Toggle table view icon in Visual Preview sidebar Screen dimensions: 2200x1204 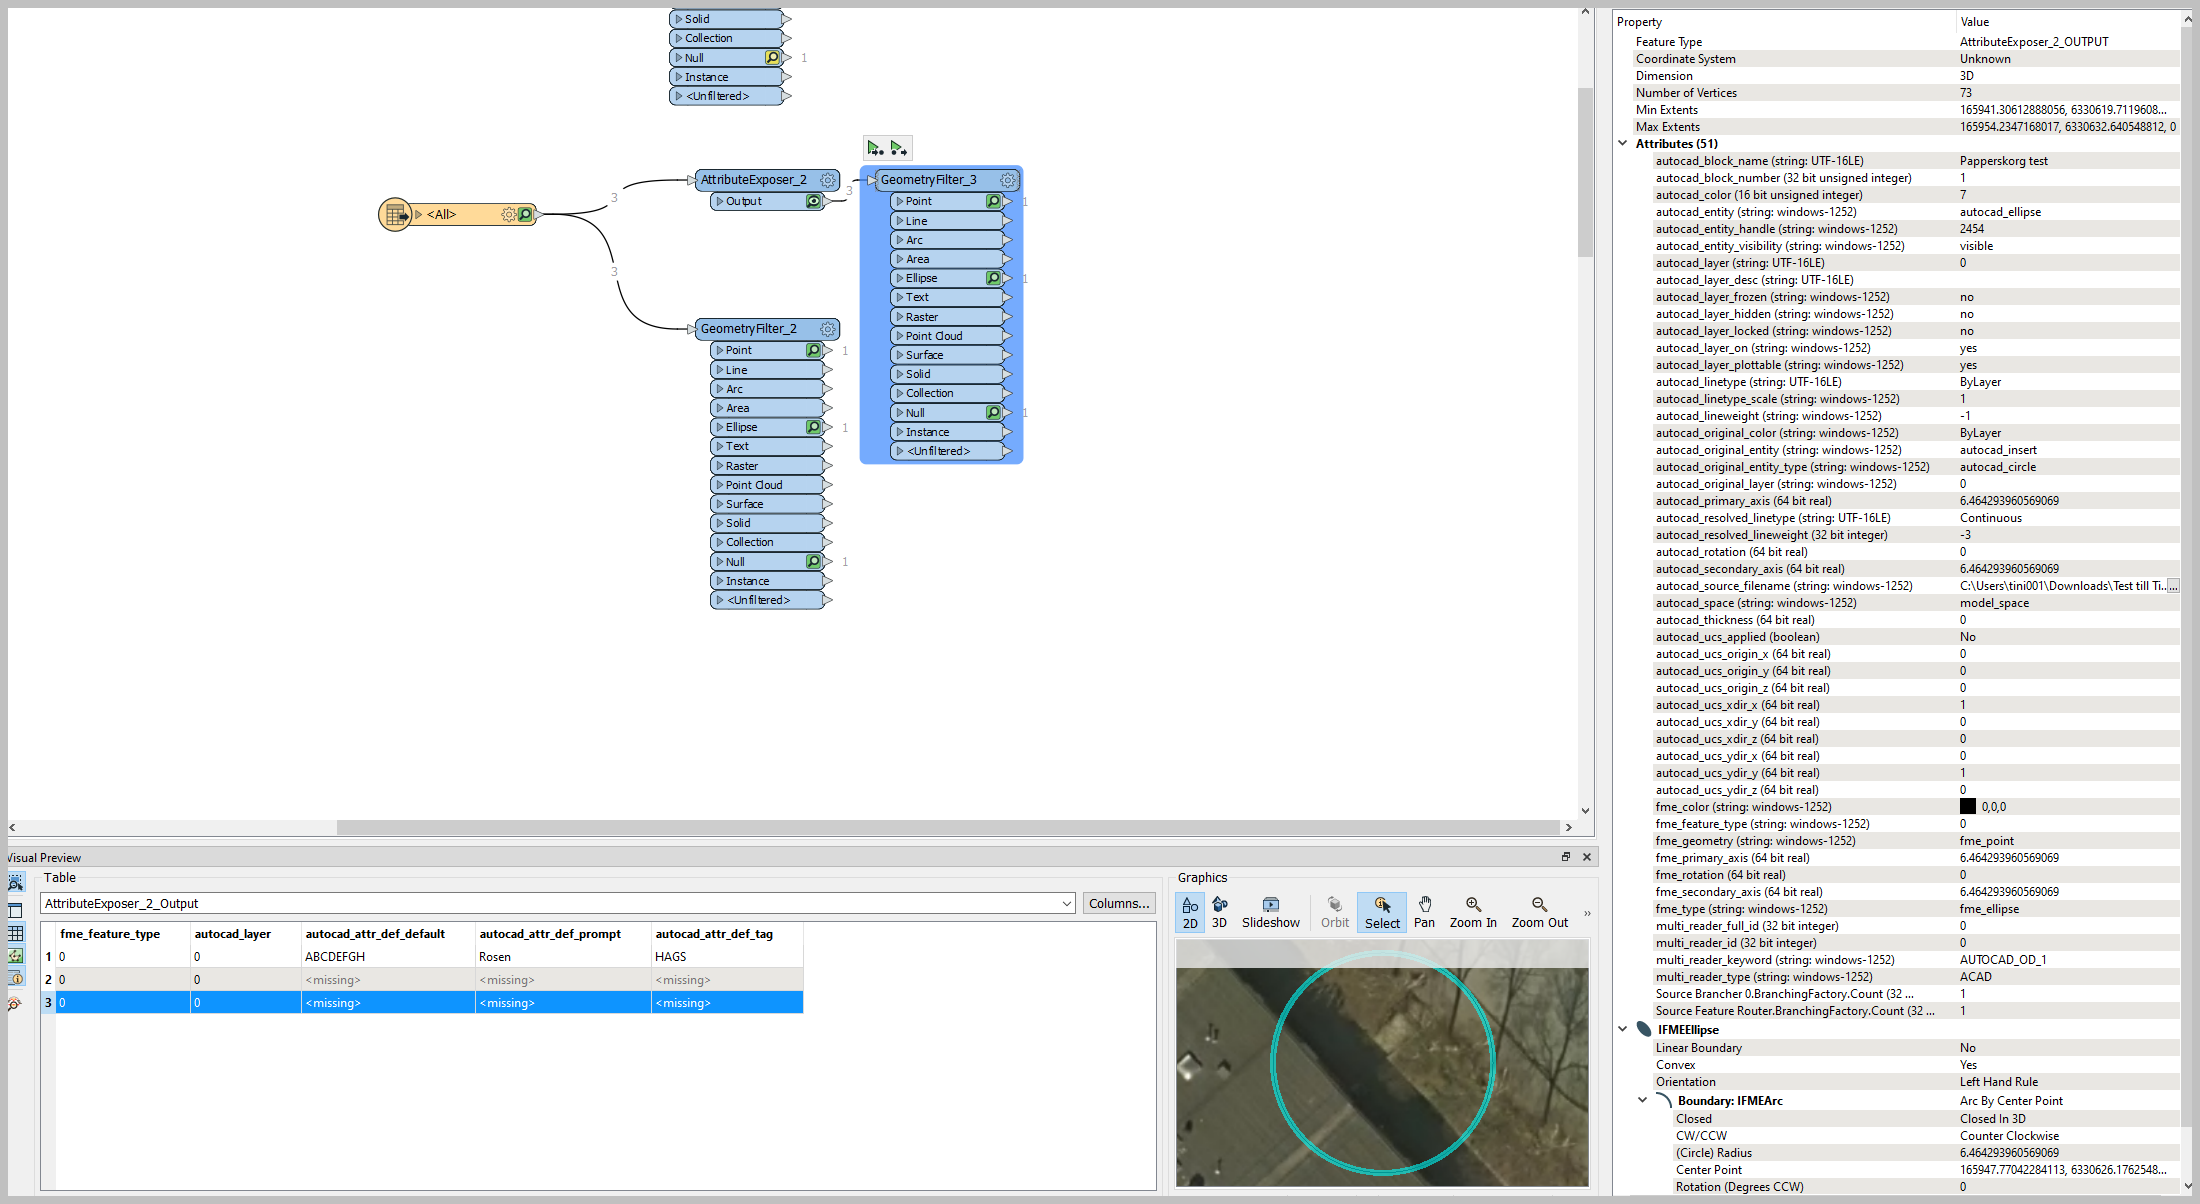point(15,933)
